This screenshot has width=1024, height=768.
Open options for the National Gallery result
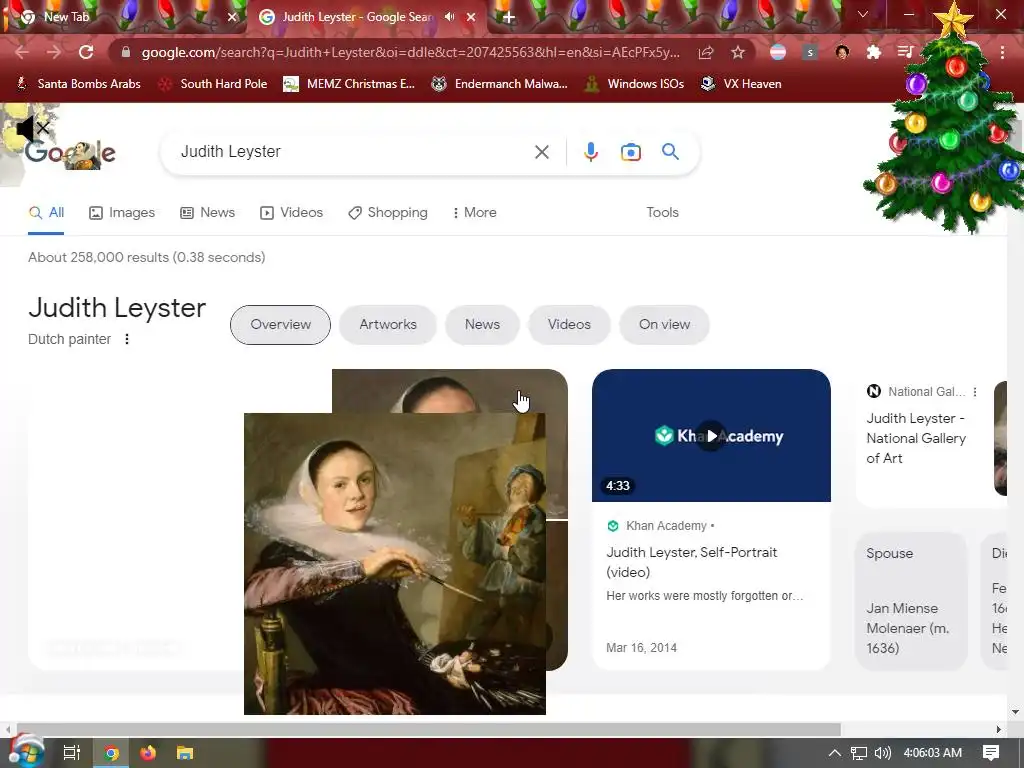(975, 392)
